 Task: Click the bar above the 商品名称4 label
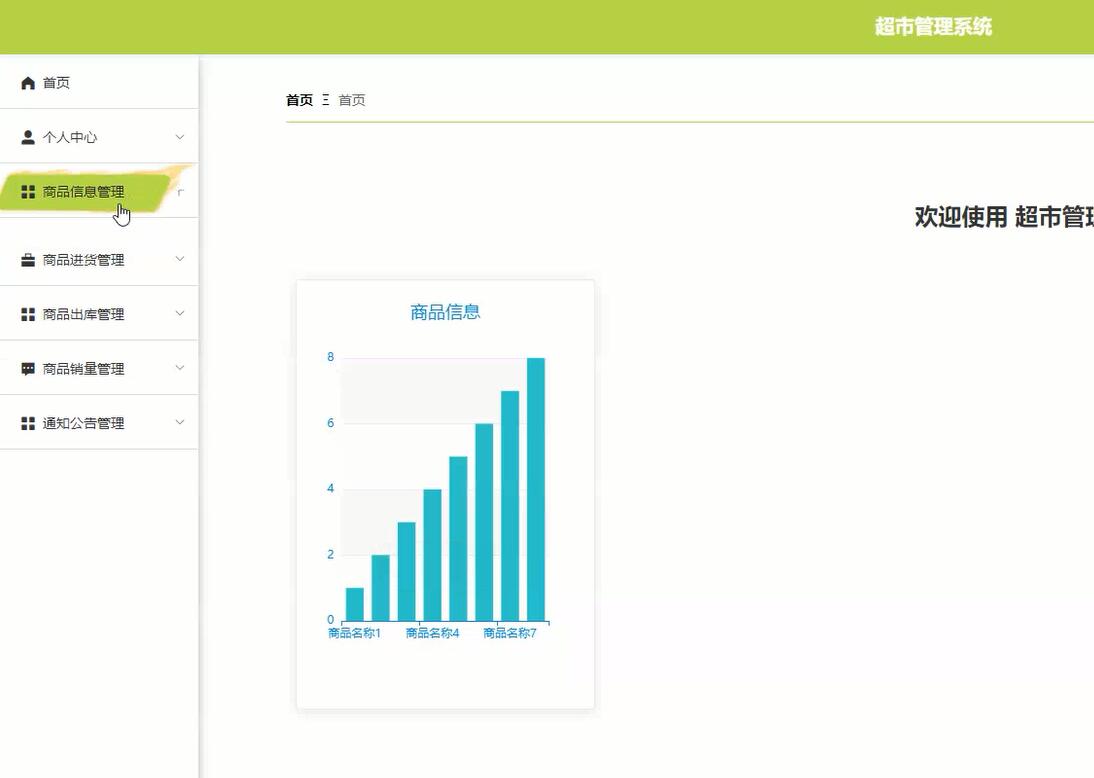click(433, 555)
